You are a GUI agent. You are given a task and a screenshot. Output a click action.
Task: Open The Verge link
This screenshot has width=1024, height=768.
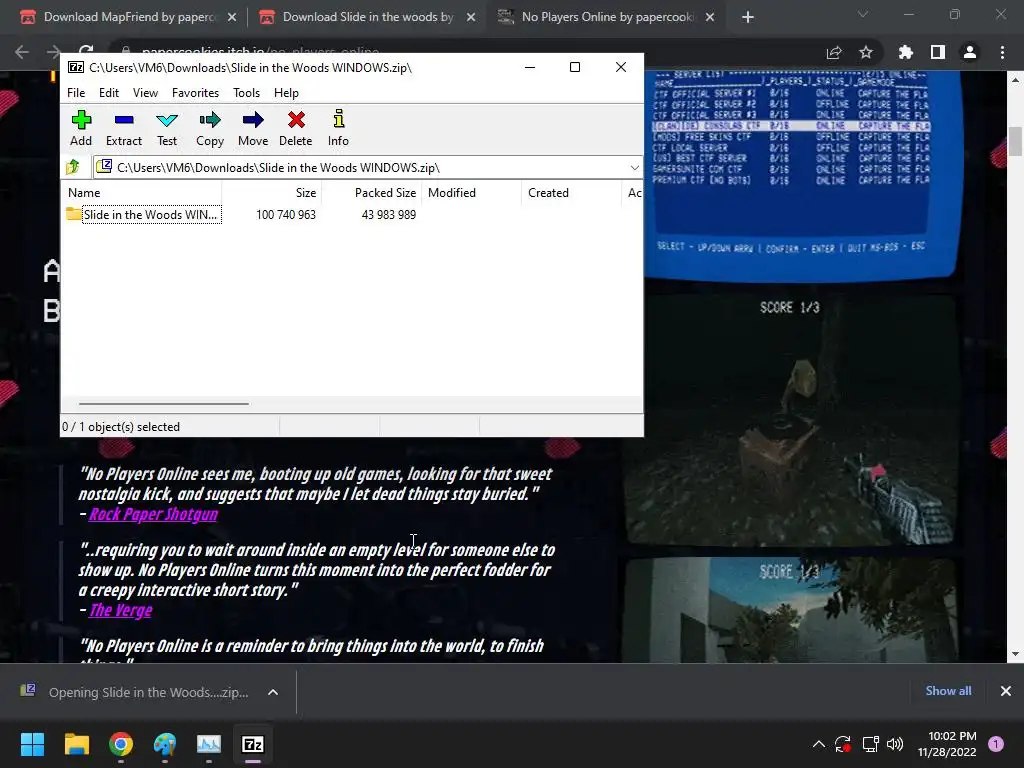pos(120,611)
